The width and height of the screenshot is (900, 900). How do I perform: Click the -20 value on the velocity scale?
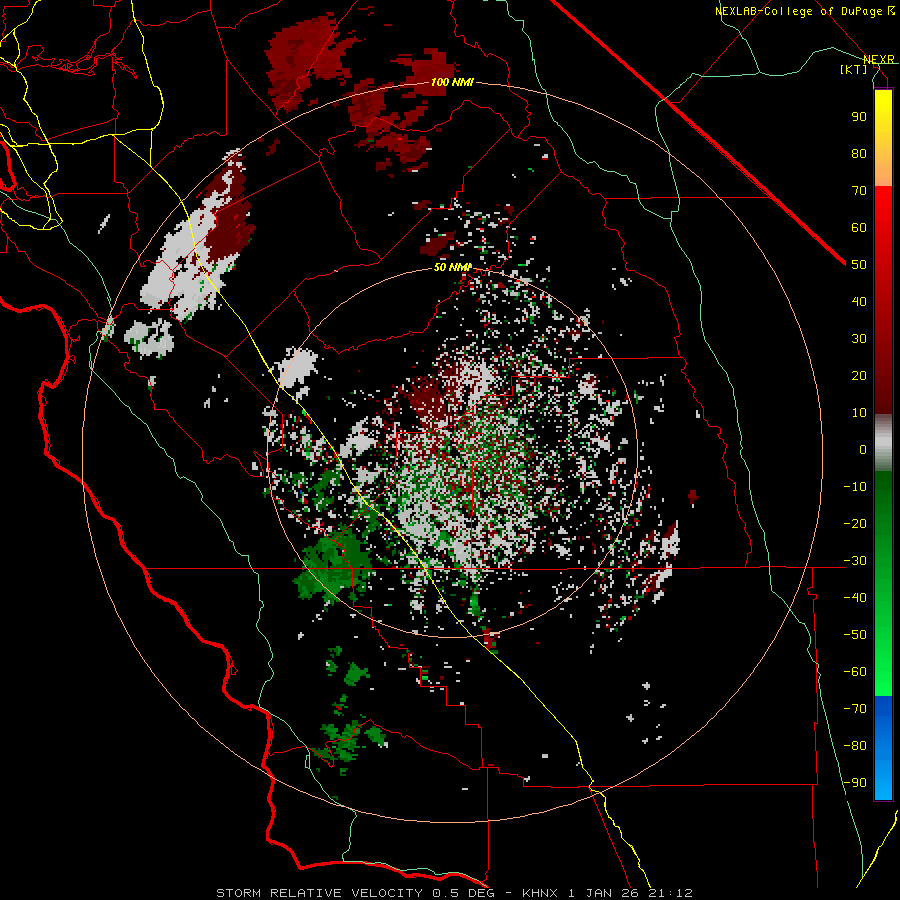pyautogui.click(x=855, y=524)
